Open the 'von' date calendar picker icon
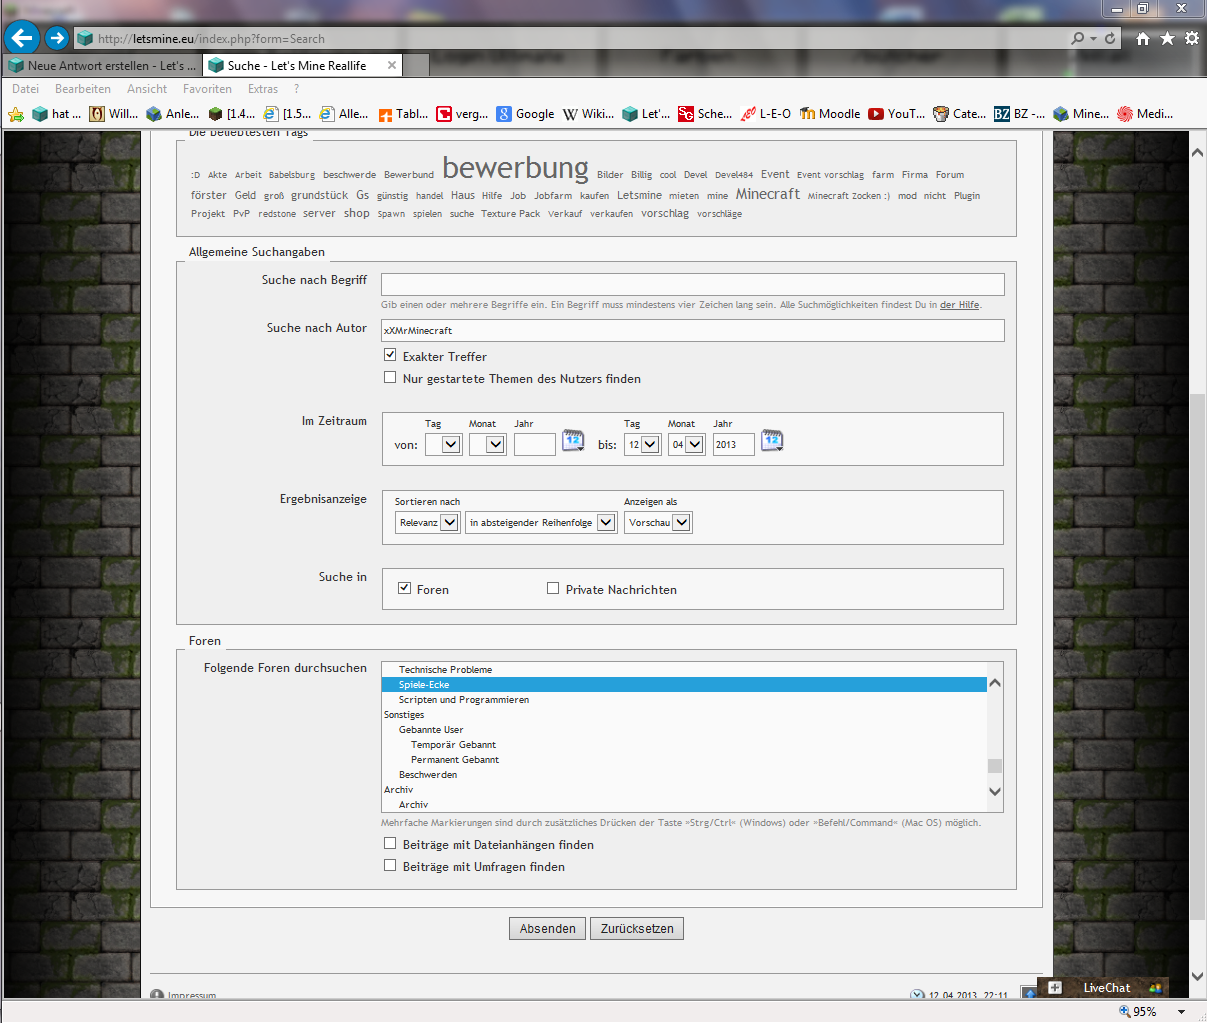 pyautogui.click(x=573, y=441)
